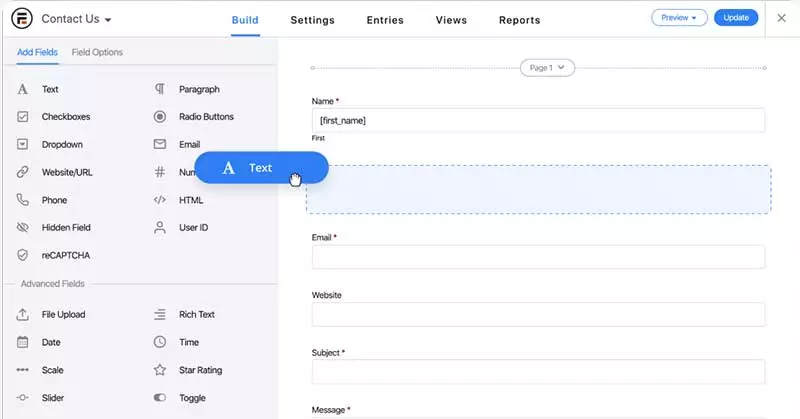Select the Text field icon in sidebar
Screen dimensions: 800x419
pyautogui.click(x=22, y=89)
